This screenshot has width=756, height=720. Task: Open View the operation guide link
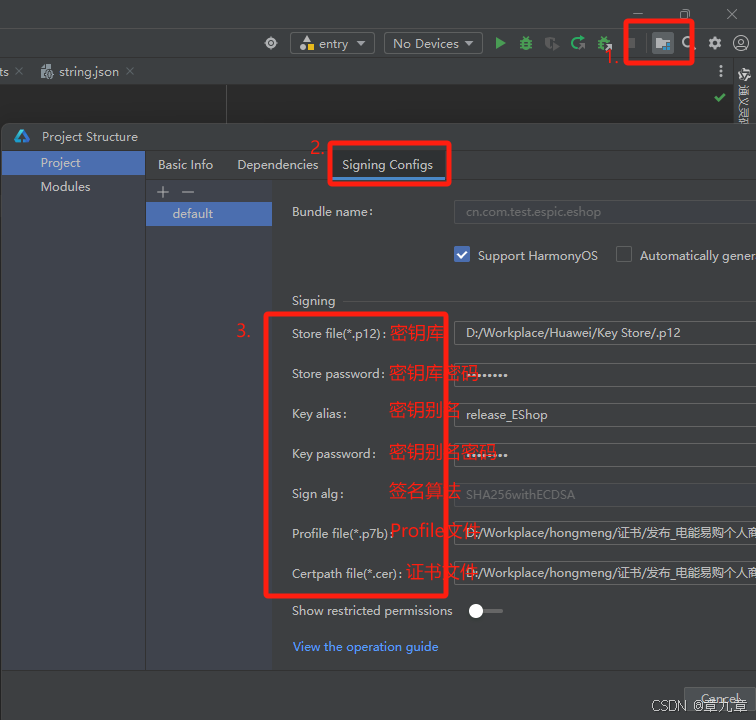point(365,647)
